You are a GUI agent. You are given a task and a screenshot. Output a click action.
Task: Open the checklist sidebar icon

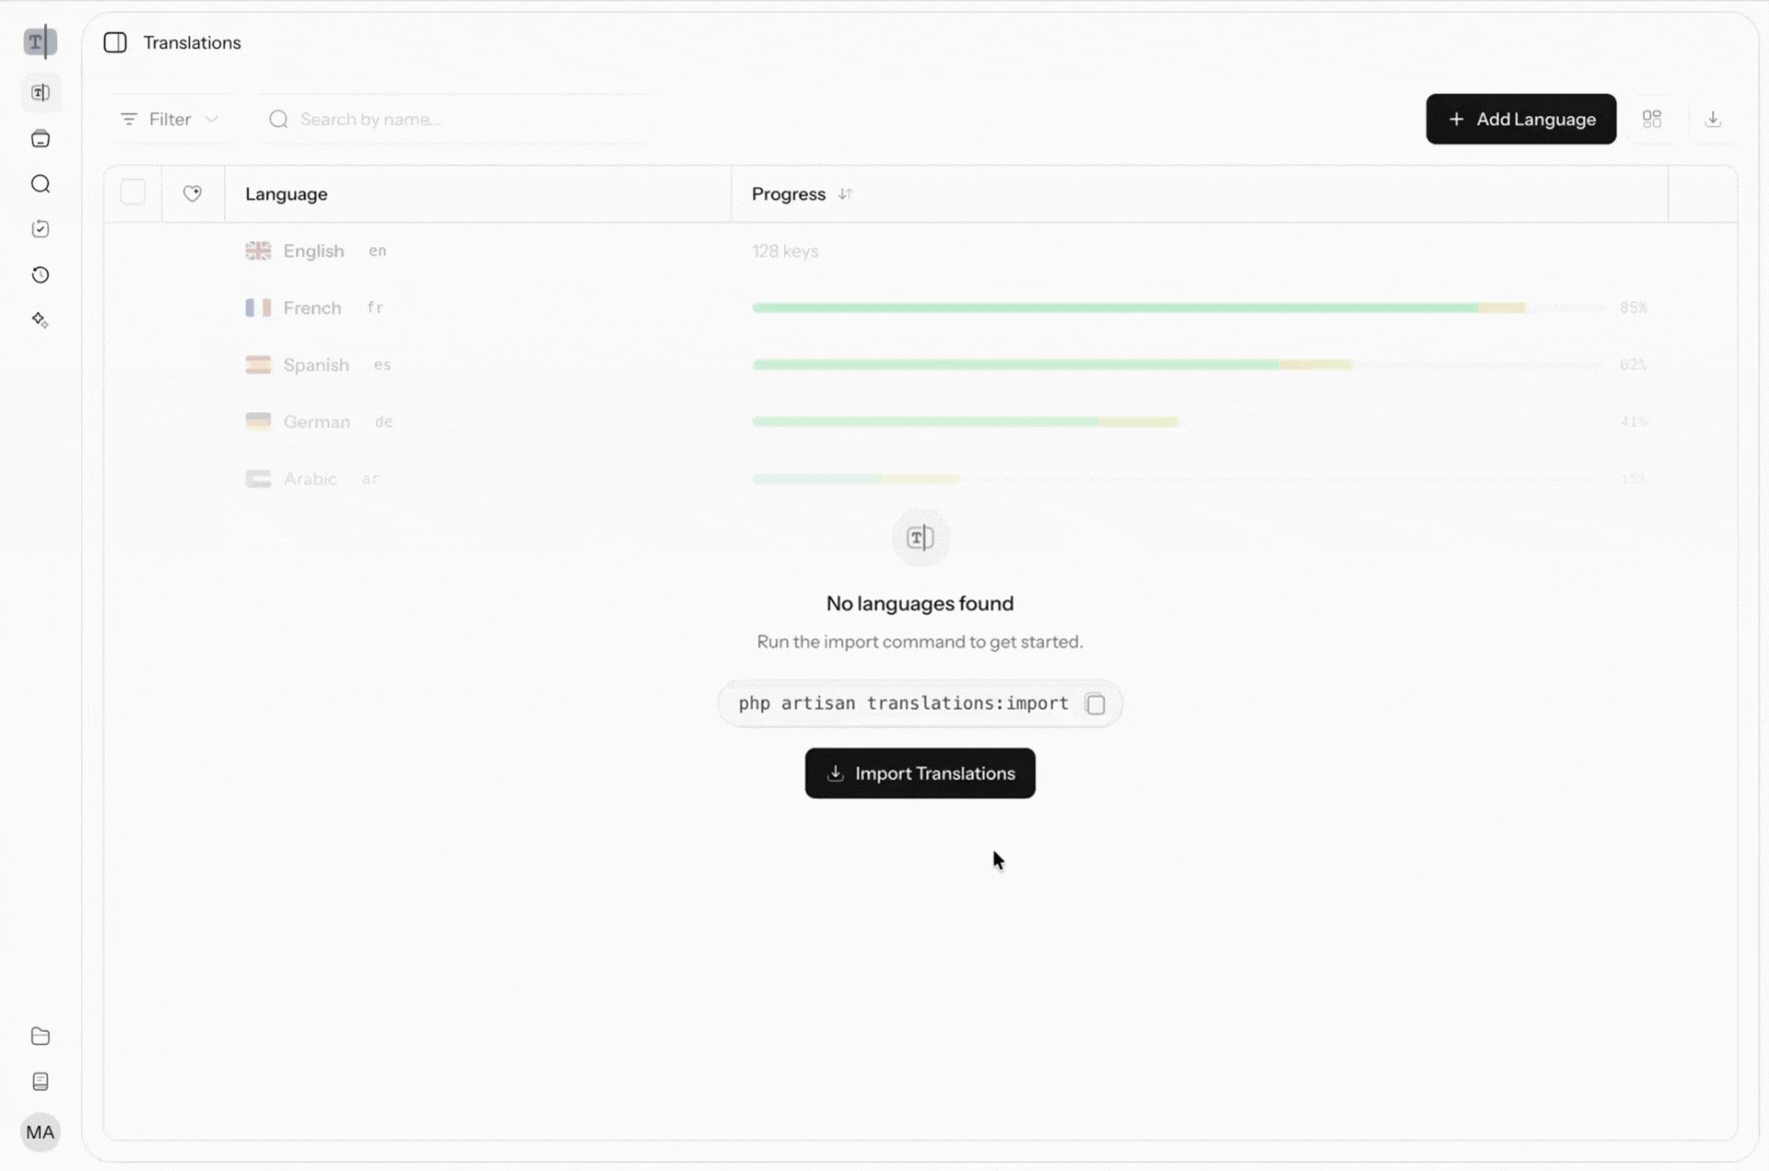tap(40, 229)
